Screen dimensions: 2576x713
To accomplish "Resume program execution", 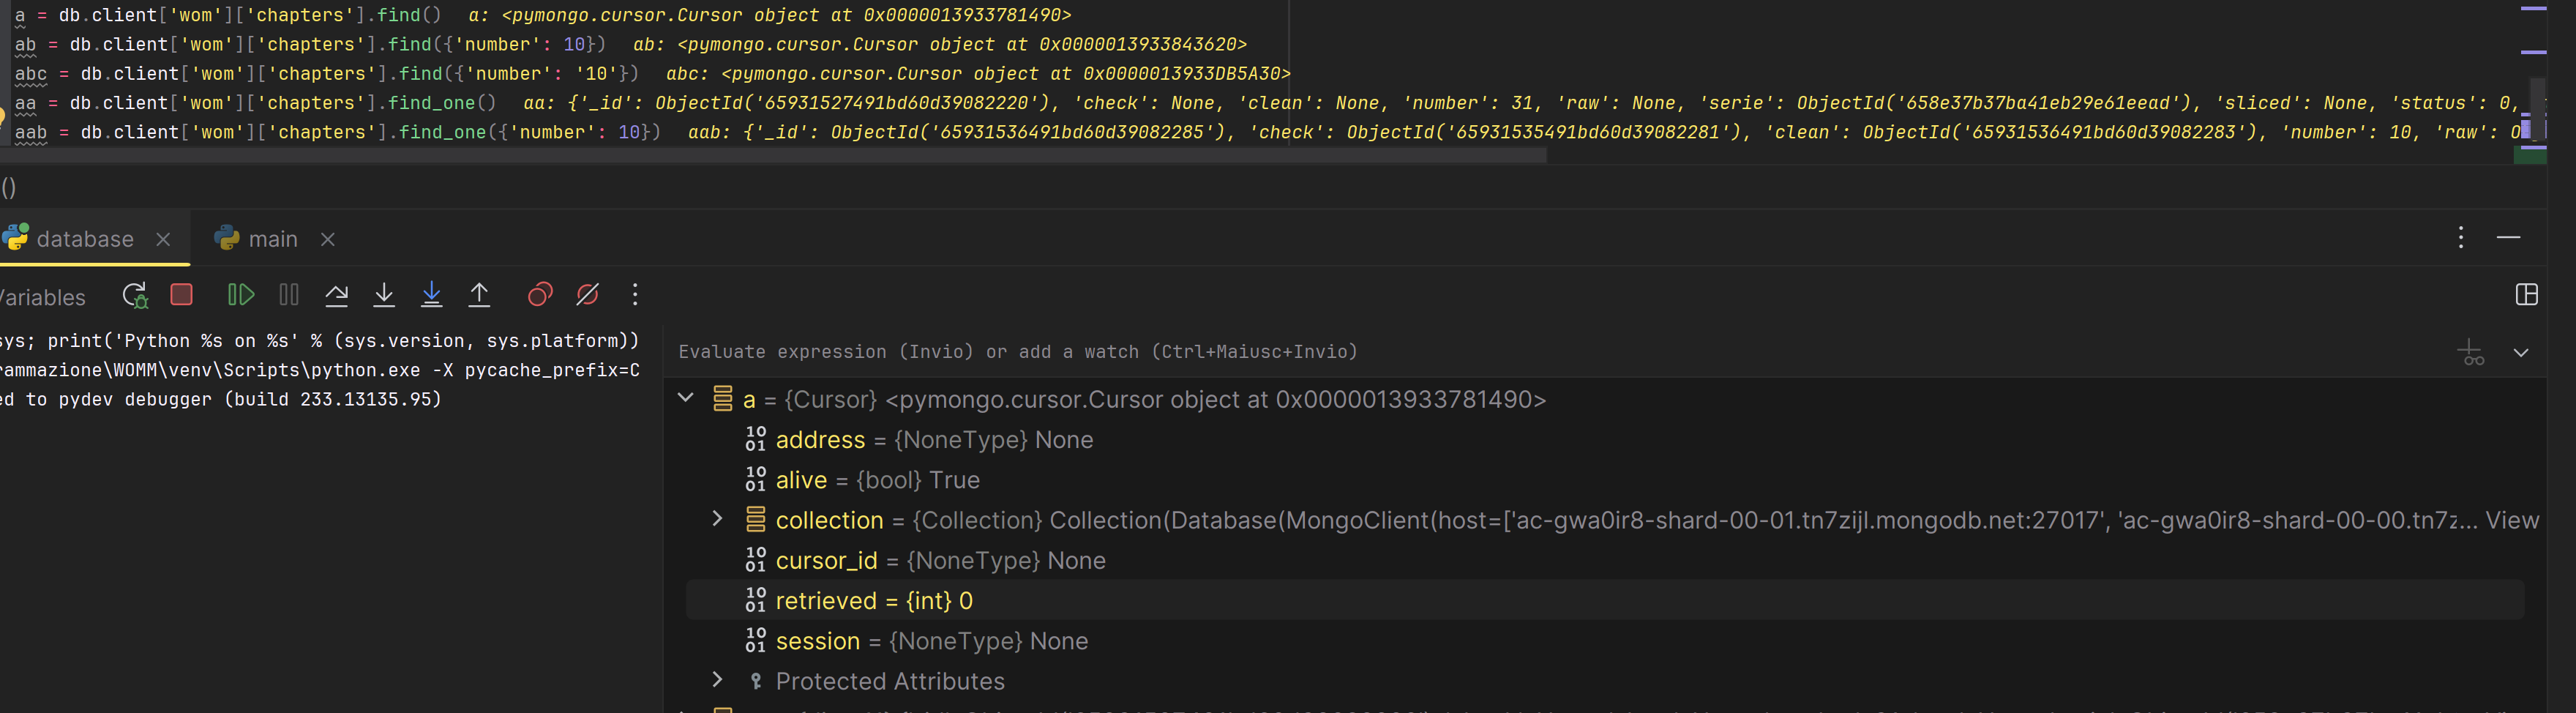I will [x=240, y=295].
